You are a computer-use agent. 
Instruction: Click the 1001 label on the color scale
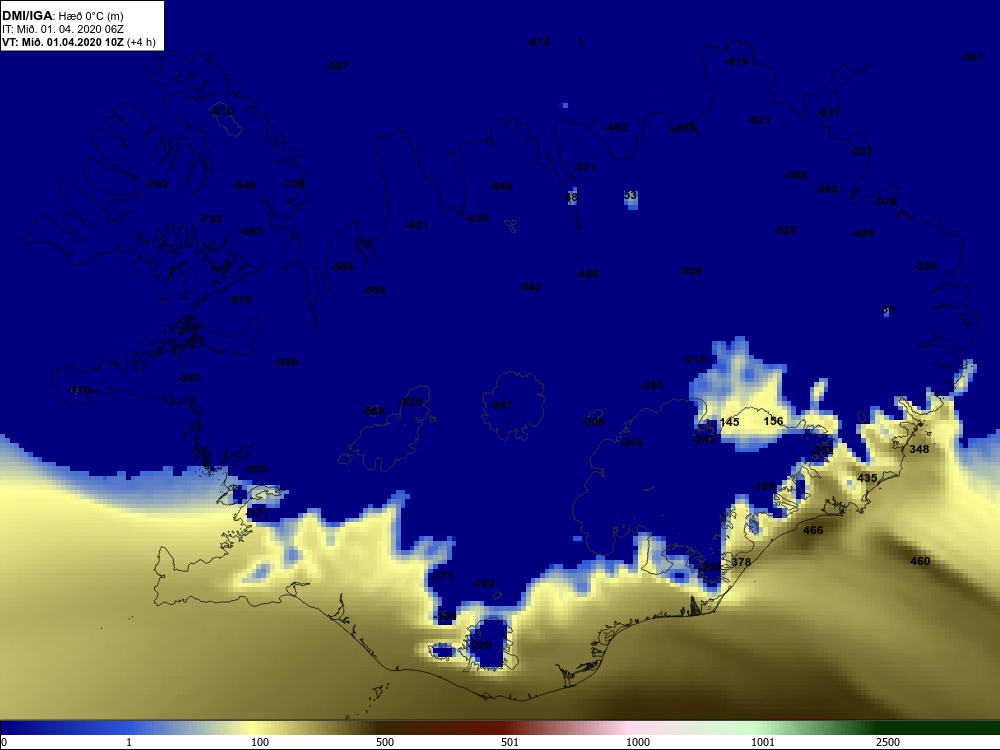763,742
